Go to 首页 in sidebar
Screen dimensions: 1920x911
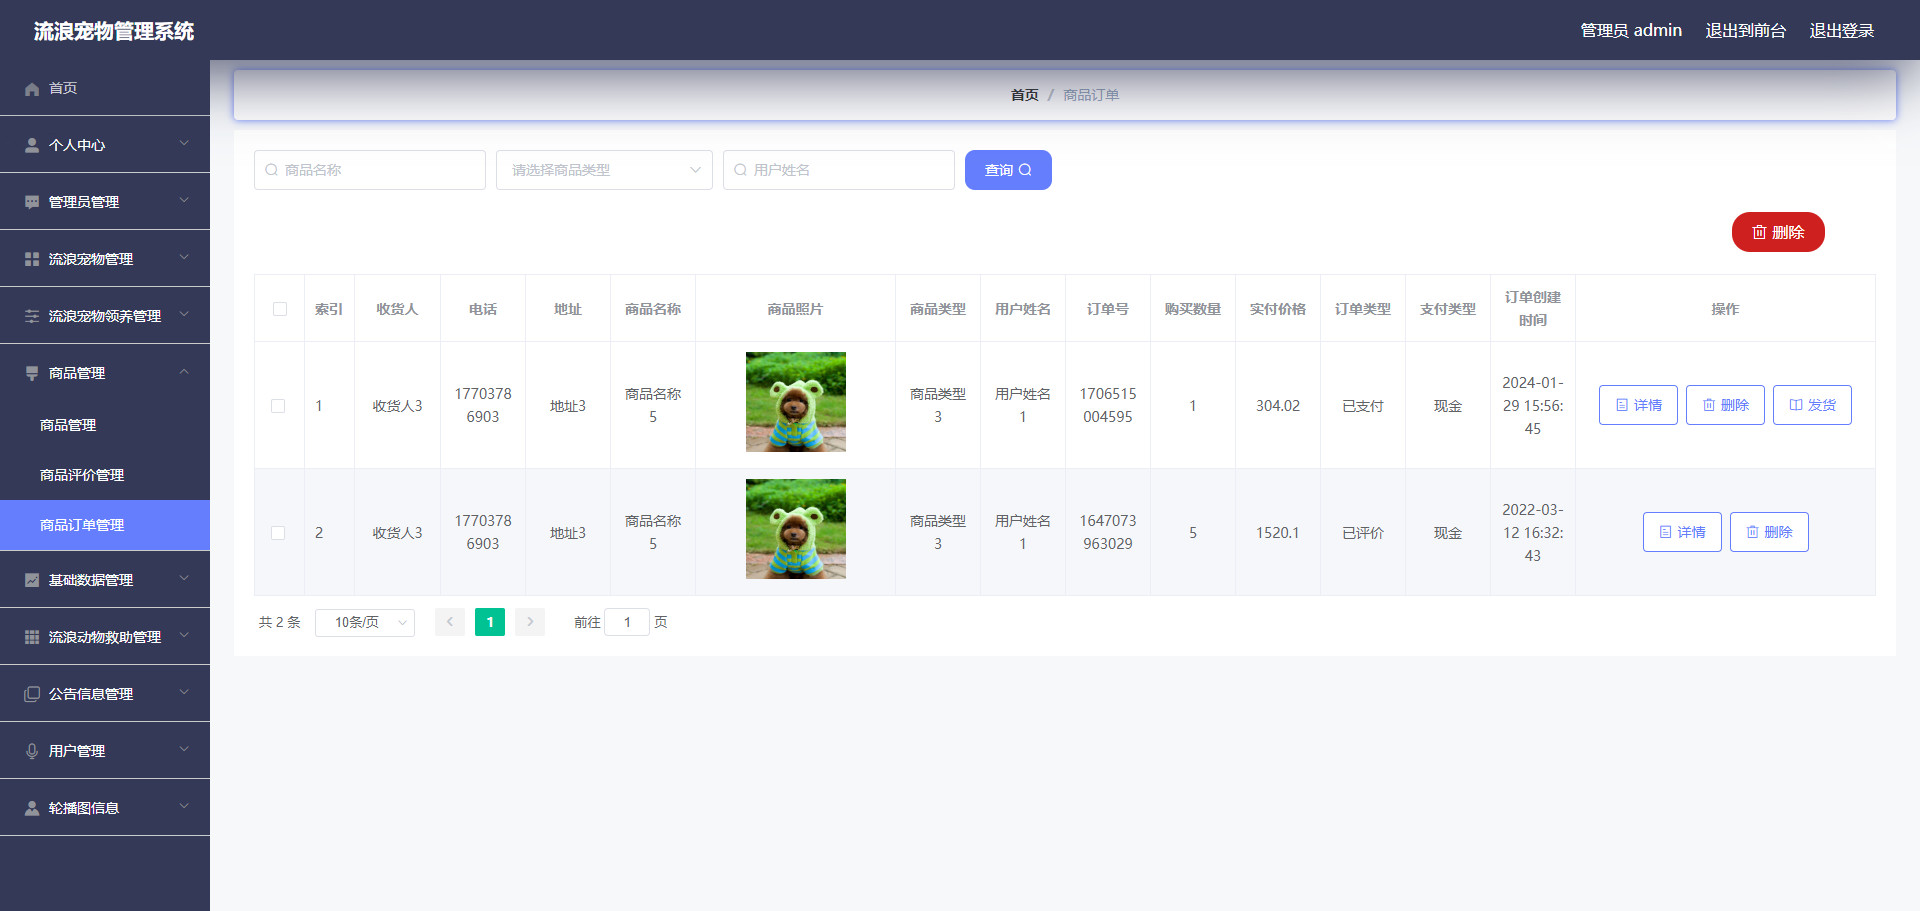(105, 88)
